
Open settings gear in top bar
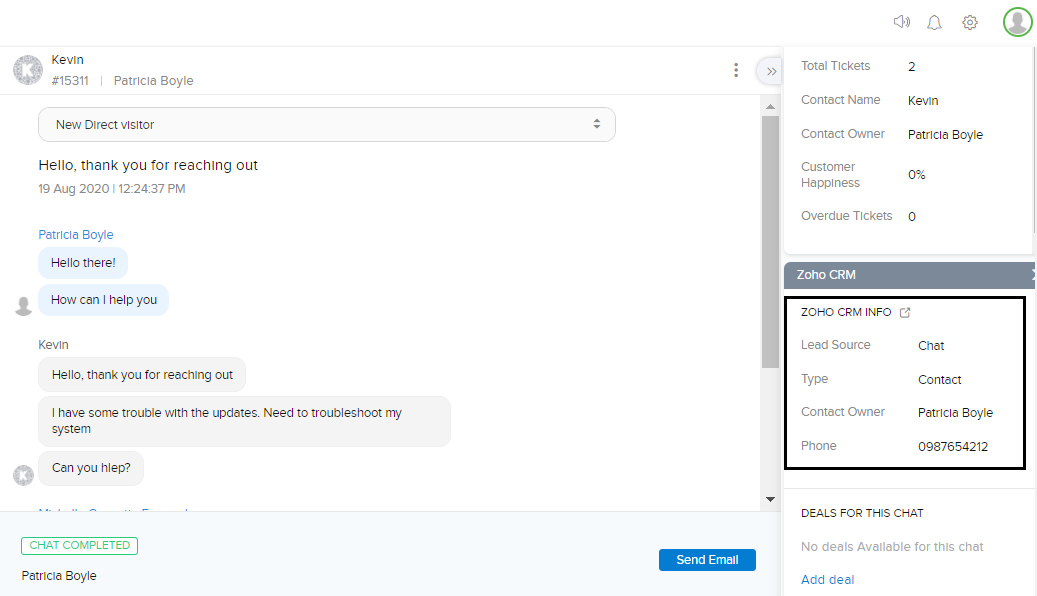pos(970,22)
